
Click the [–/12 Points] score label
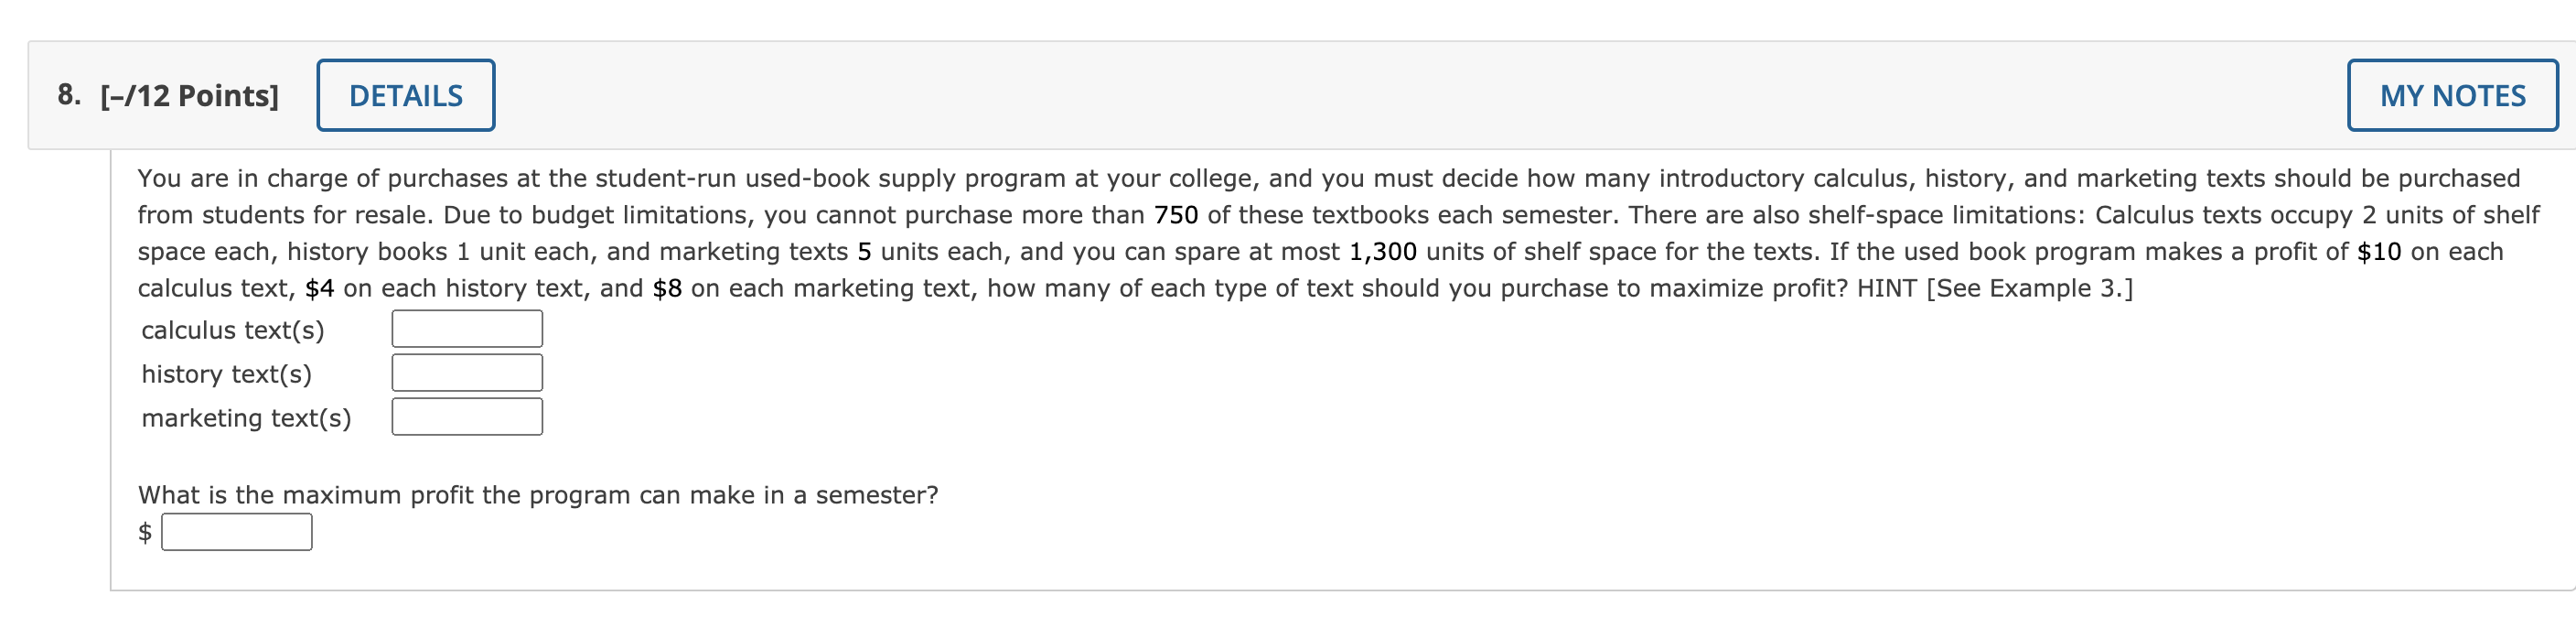[190, 96]
